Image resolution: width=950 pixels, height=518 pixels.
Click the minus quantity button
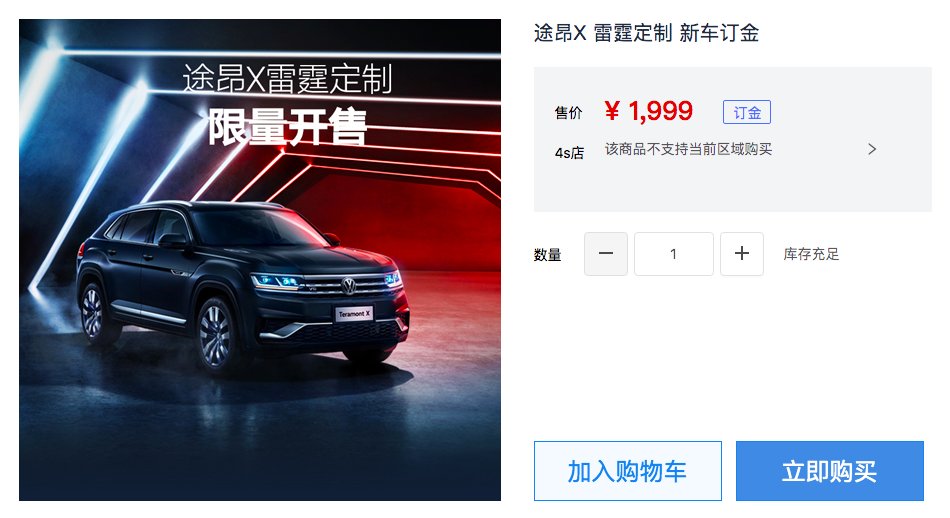click(x=605, y=254)
